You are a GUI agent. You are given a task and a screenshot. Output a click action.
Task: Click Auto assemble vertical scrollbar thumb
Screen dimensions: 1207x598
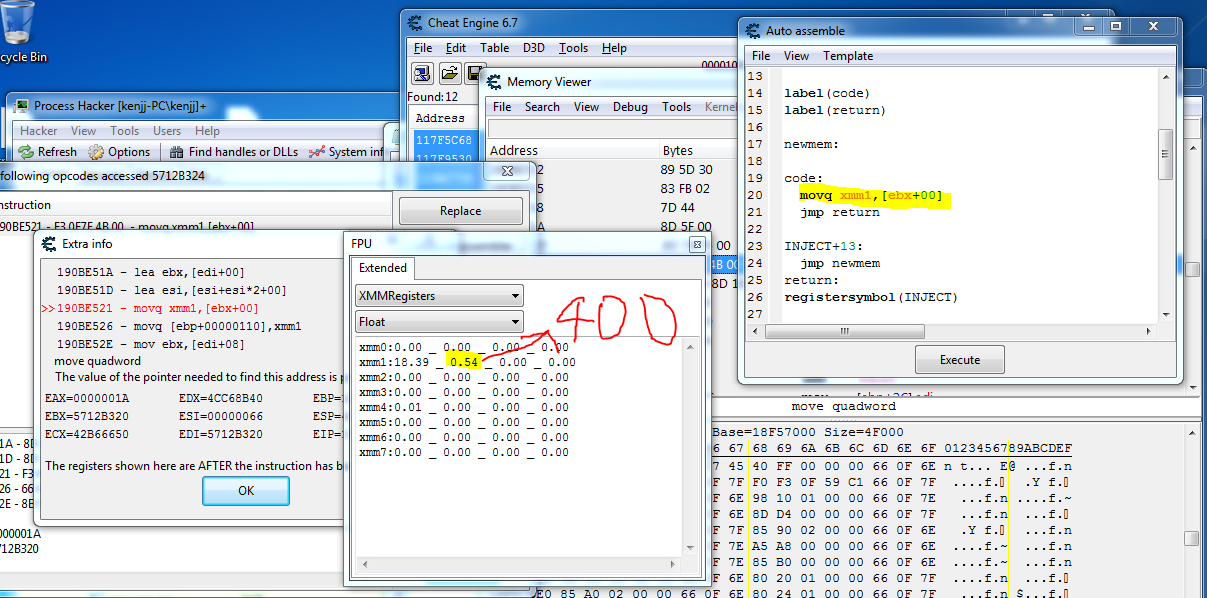pos(1165,153)
